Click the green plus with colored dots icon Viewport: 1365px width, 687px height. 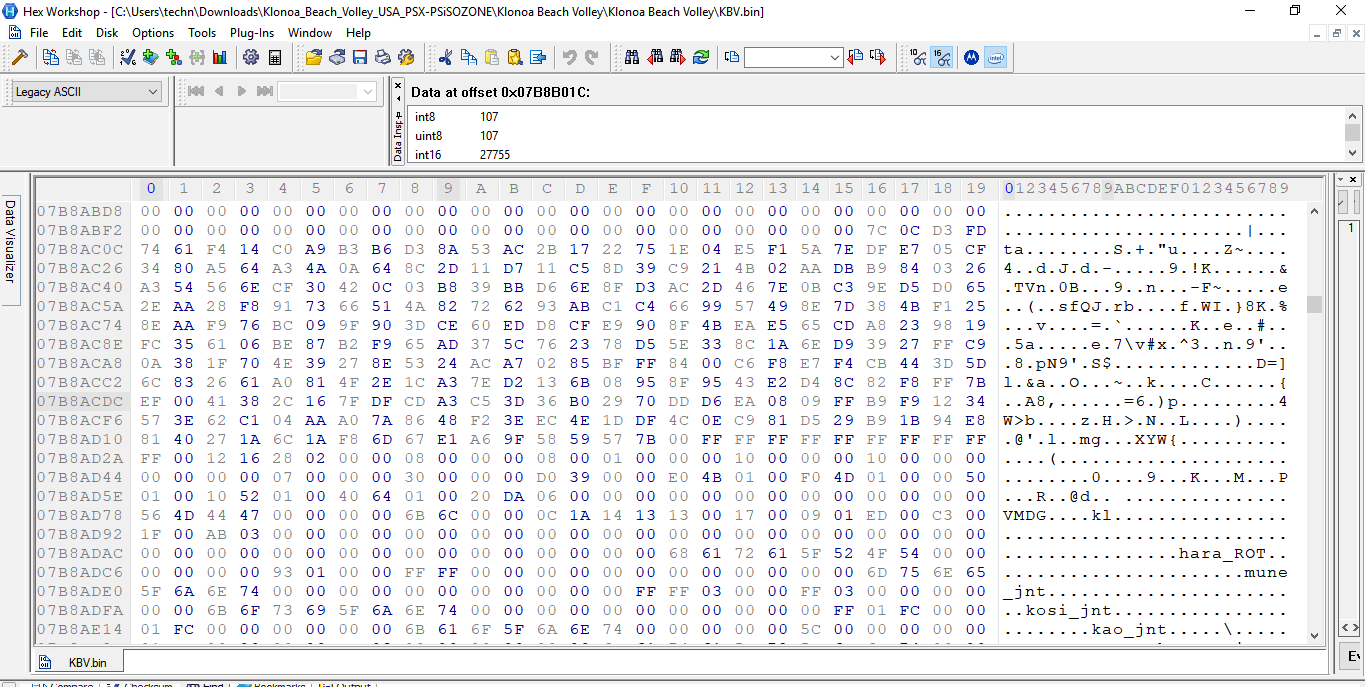[x=174, y=57]
